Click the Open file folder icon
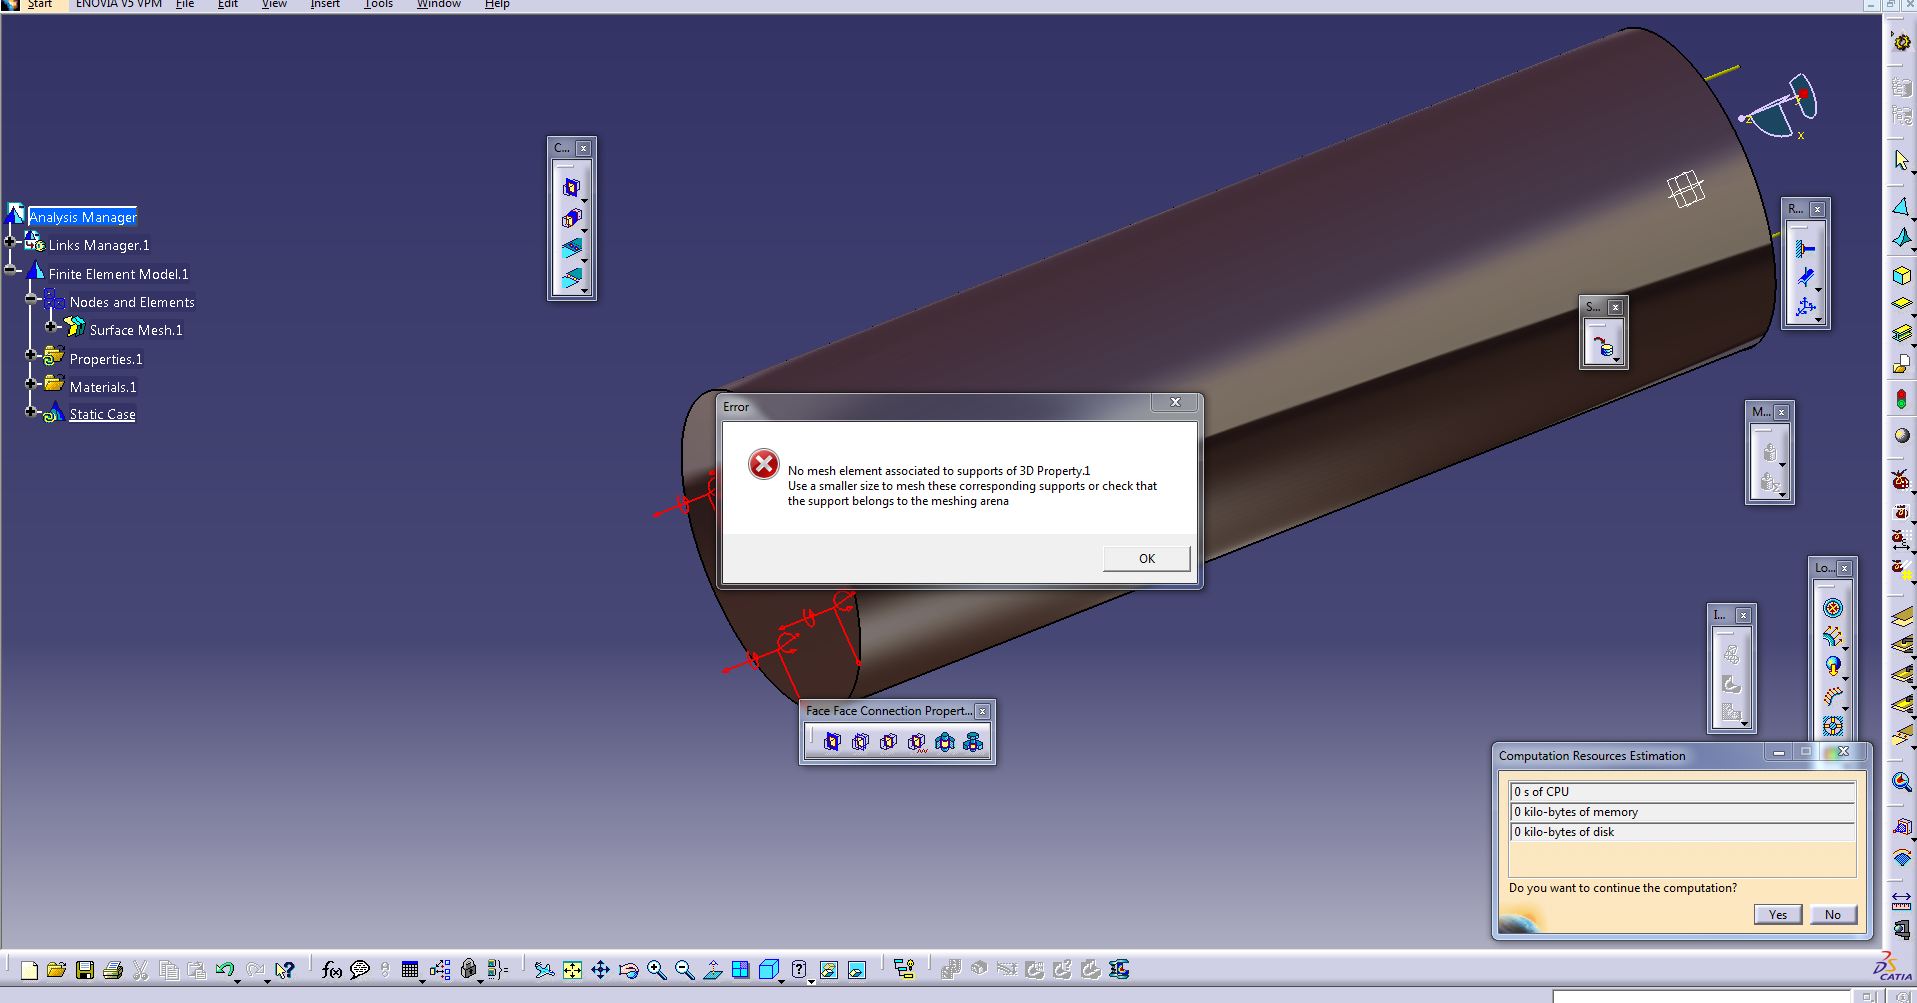Viewport: 1917px width, 1003px height. pos(56,970)
